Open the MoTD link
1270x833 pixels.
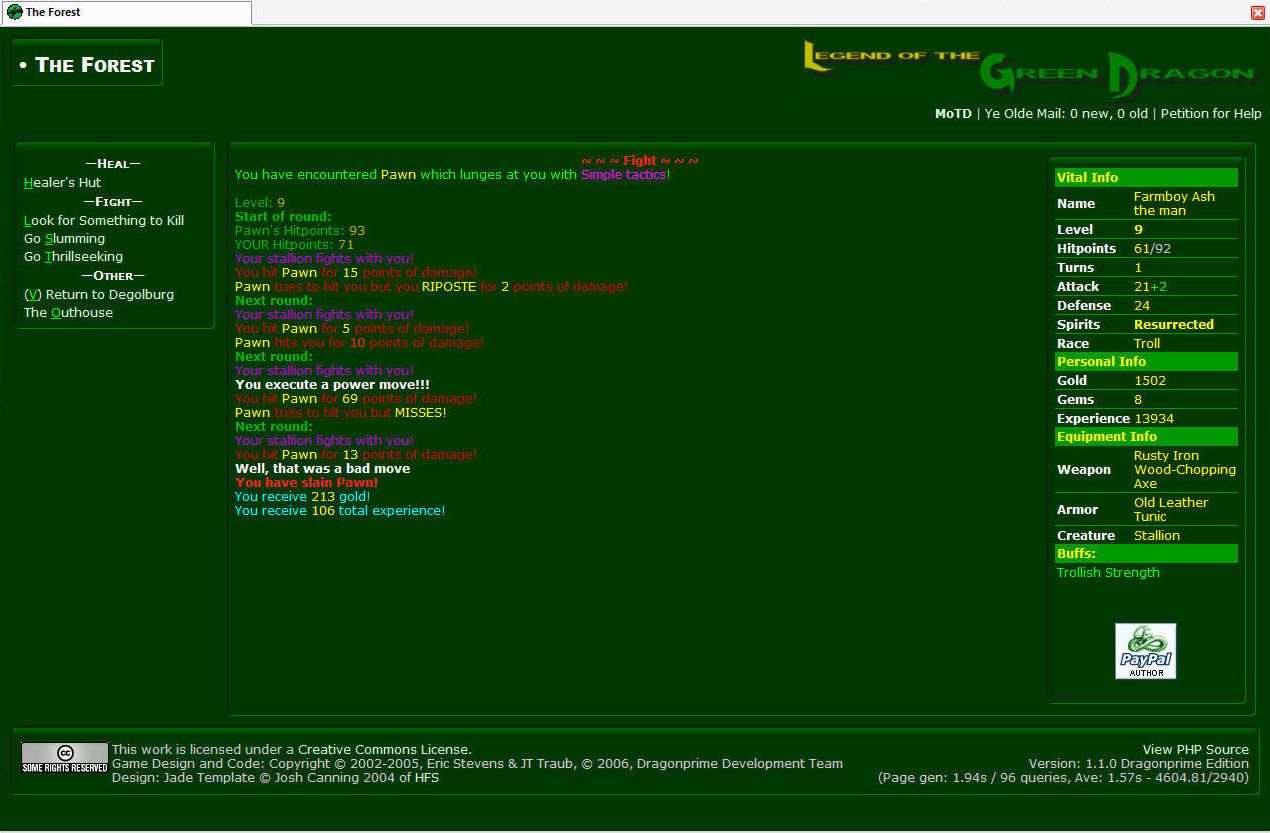pyautogui.click(x=952, y=114)
